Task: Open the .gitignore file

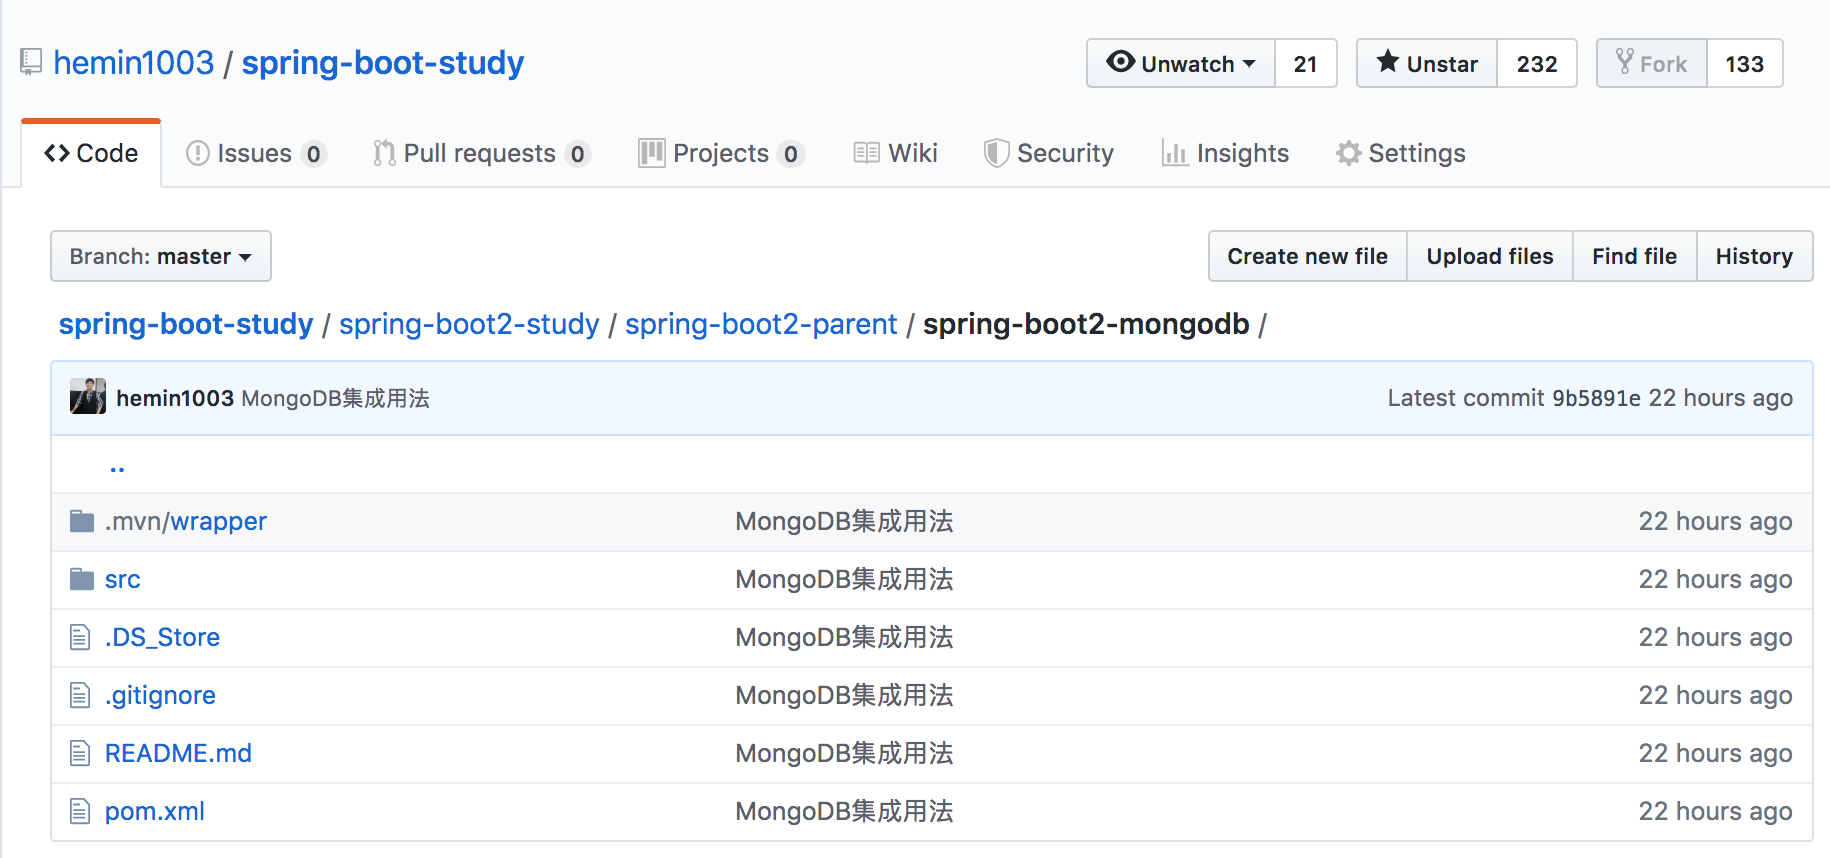Action: [x=161, y=695]
